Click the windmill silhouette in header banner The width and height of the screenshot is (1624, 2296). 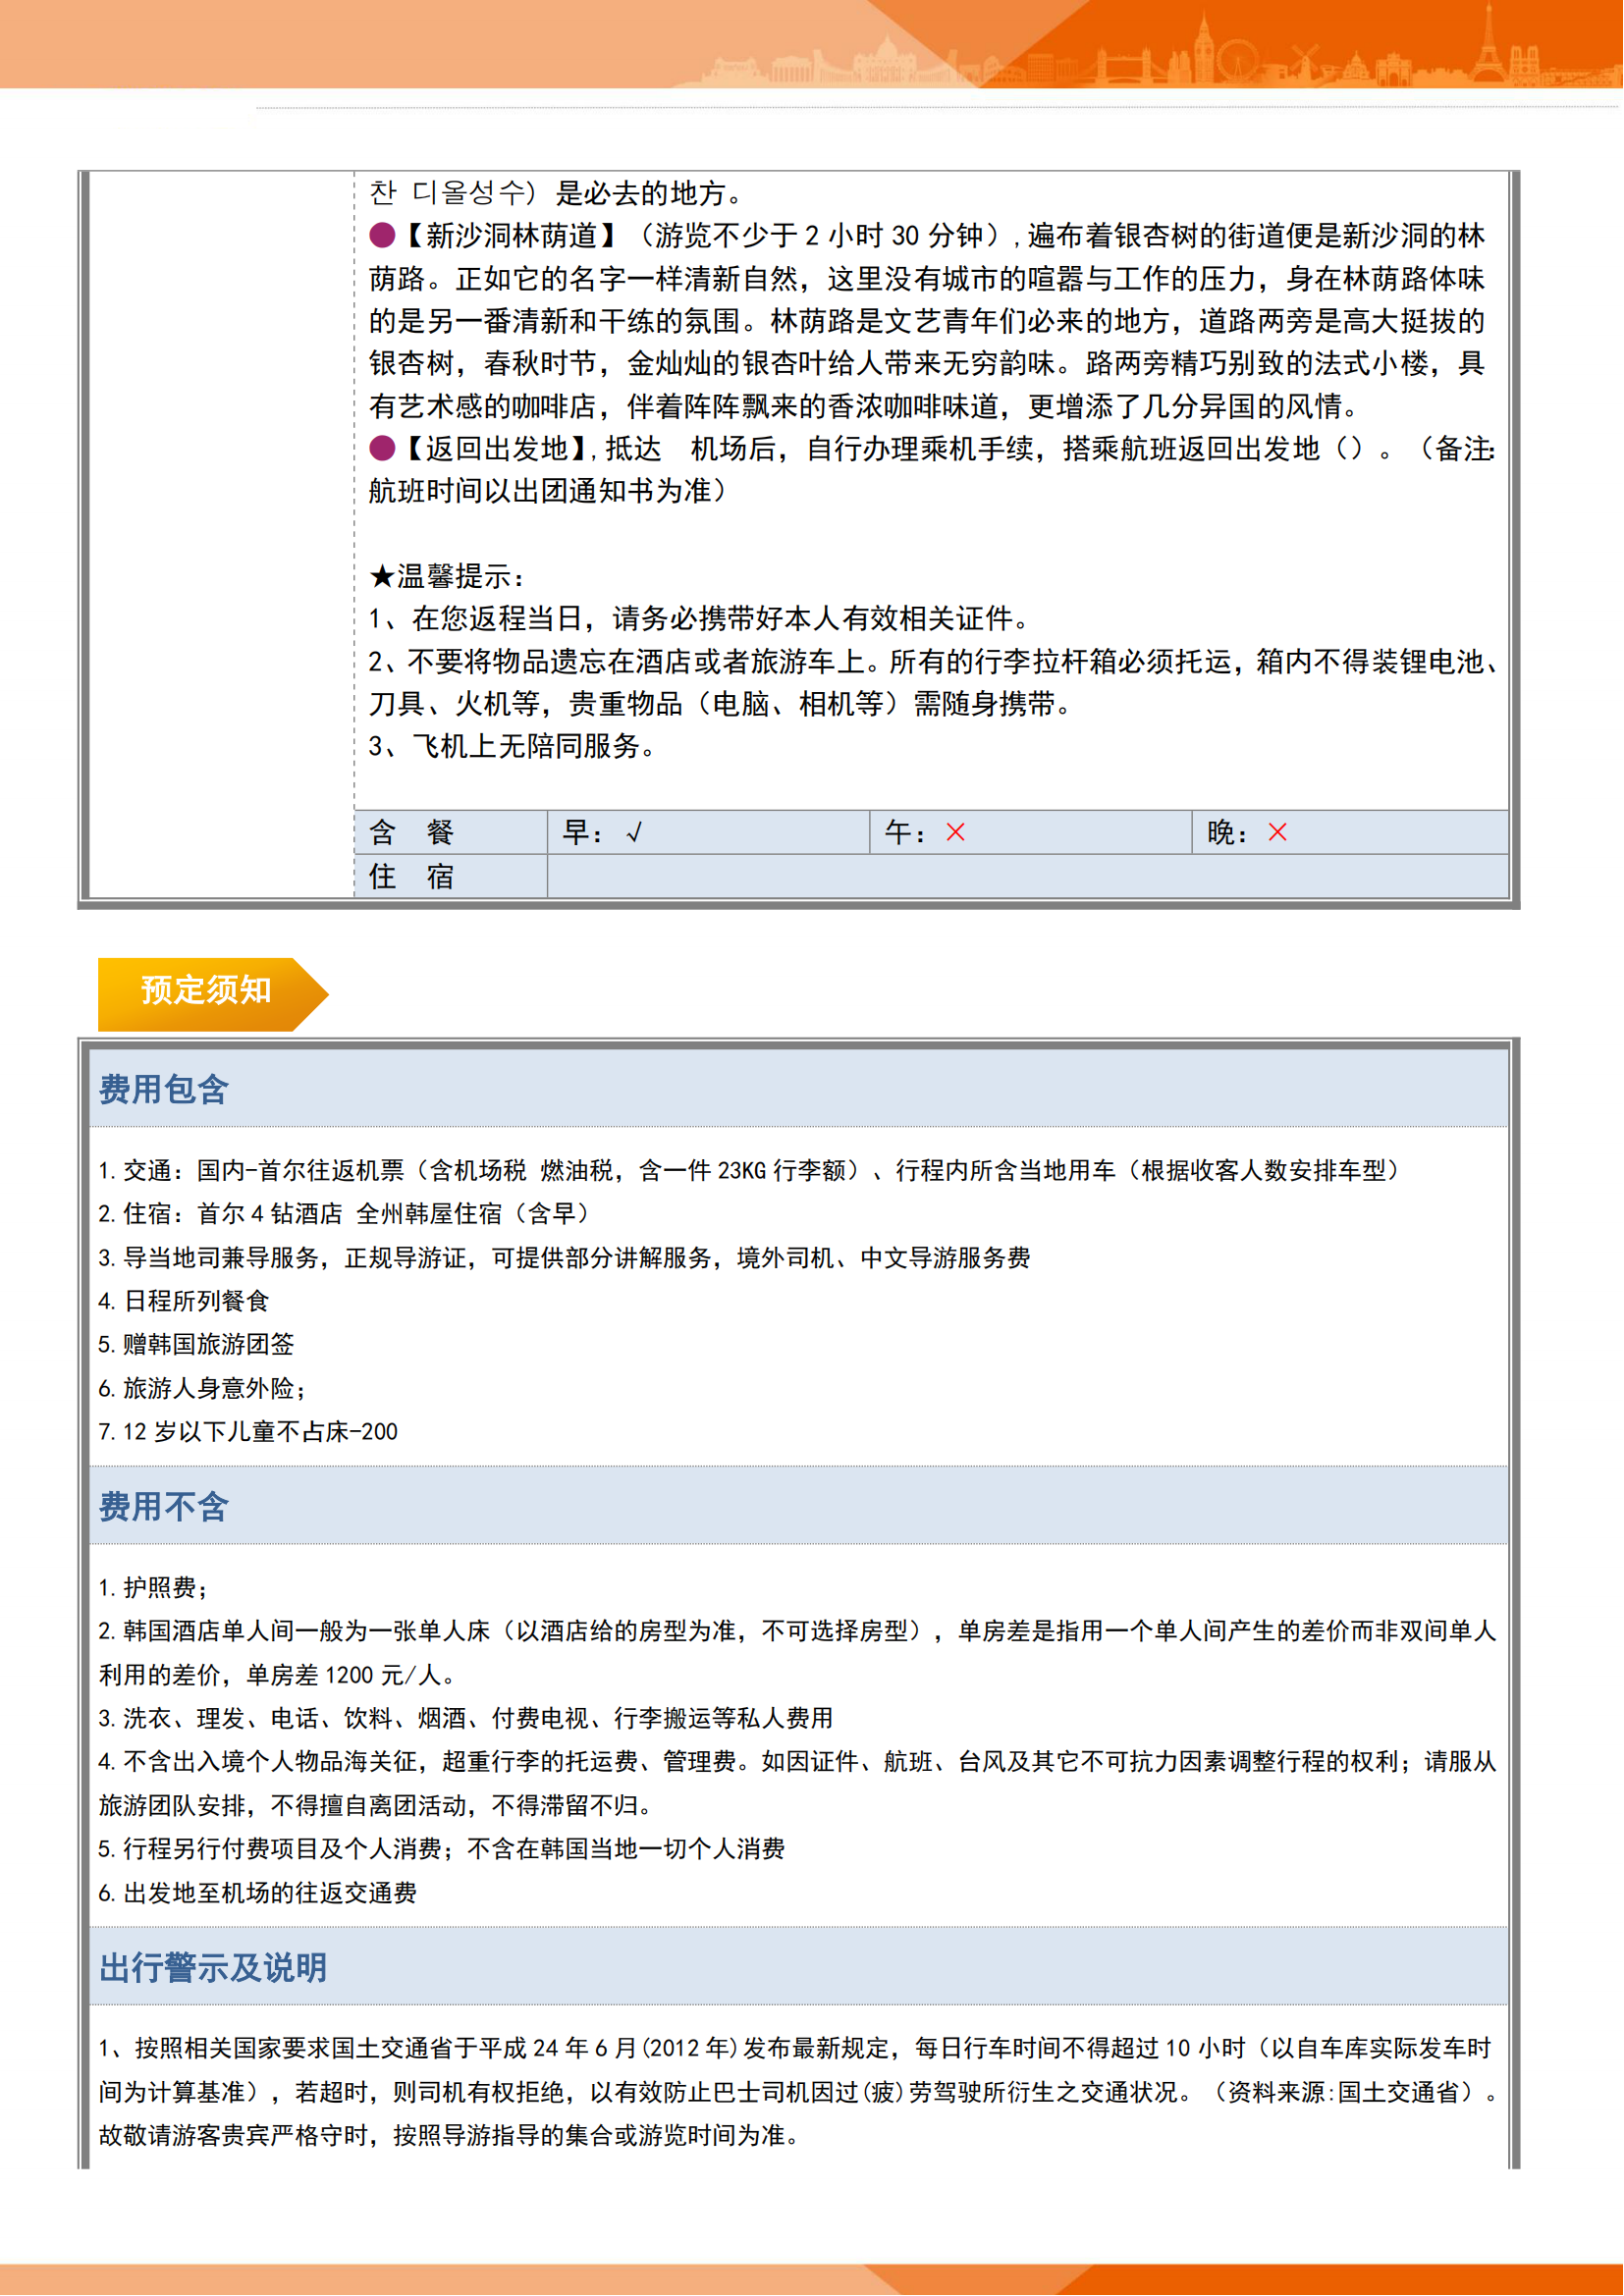click(x=1305, y=58)
